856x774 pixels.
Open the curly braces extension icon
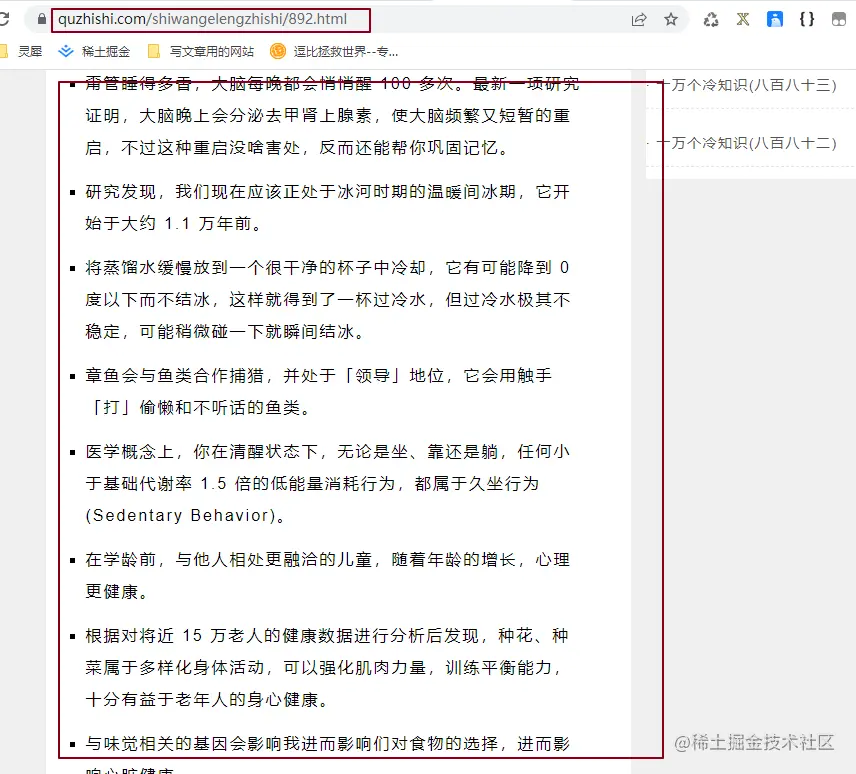coord(807,20)
